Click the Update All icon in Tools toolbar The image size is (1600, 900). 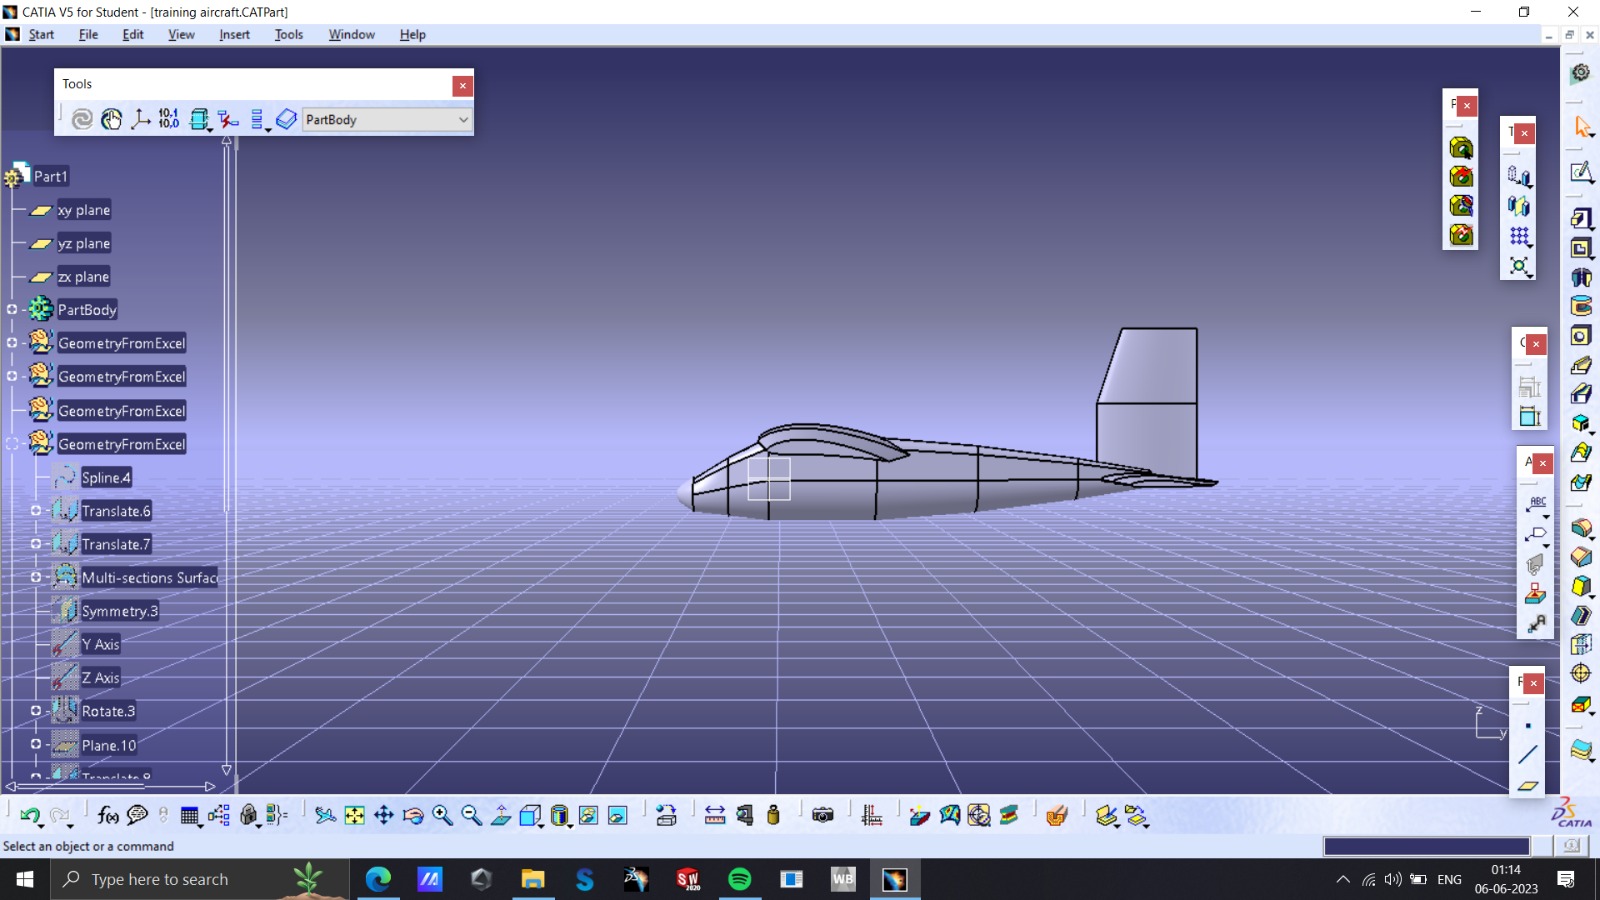click(x=82, y=119)
